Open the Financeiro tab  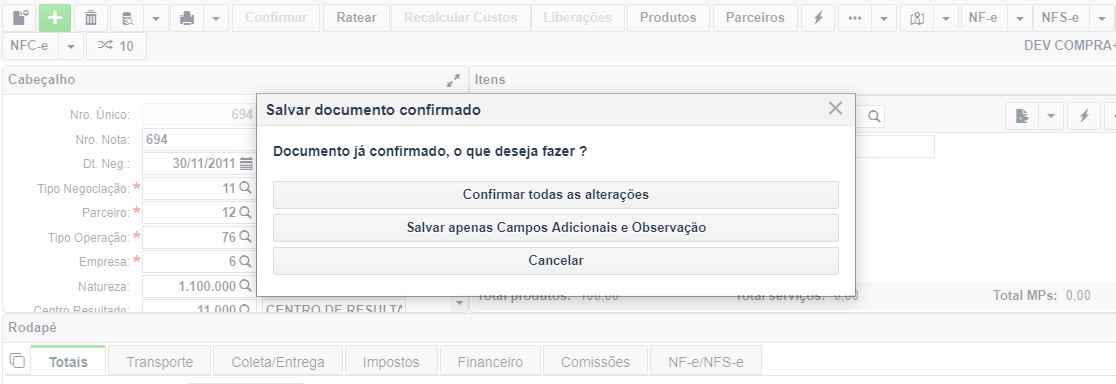tap(490, 362)
